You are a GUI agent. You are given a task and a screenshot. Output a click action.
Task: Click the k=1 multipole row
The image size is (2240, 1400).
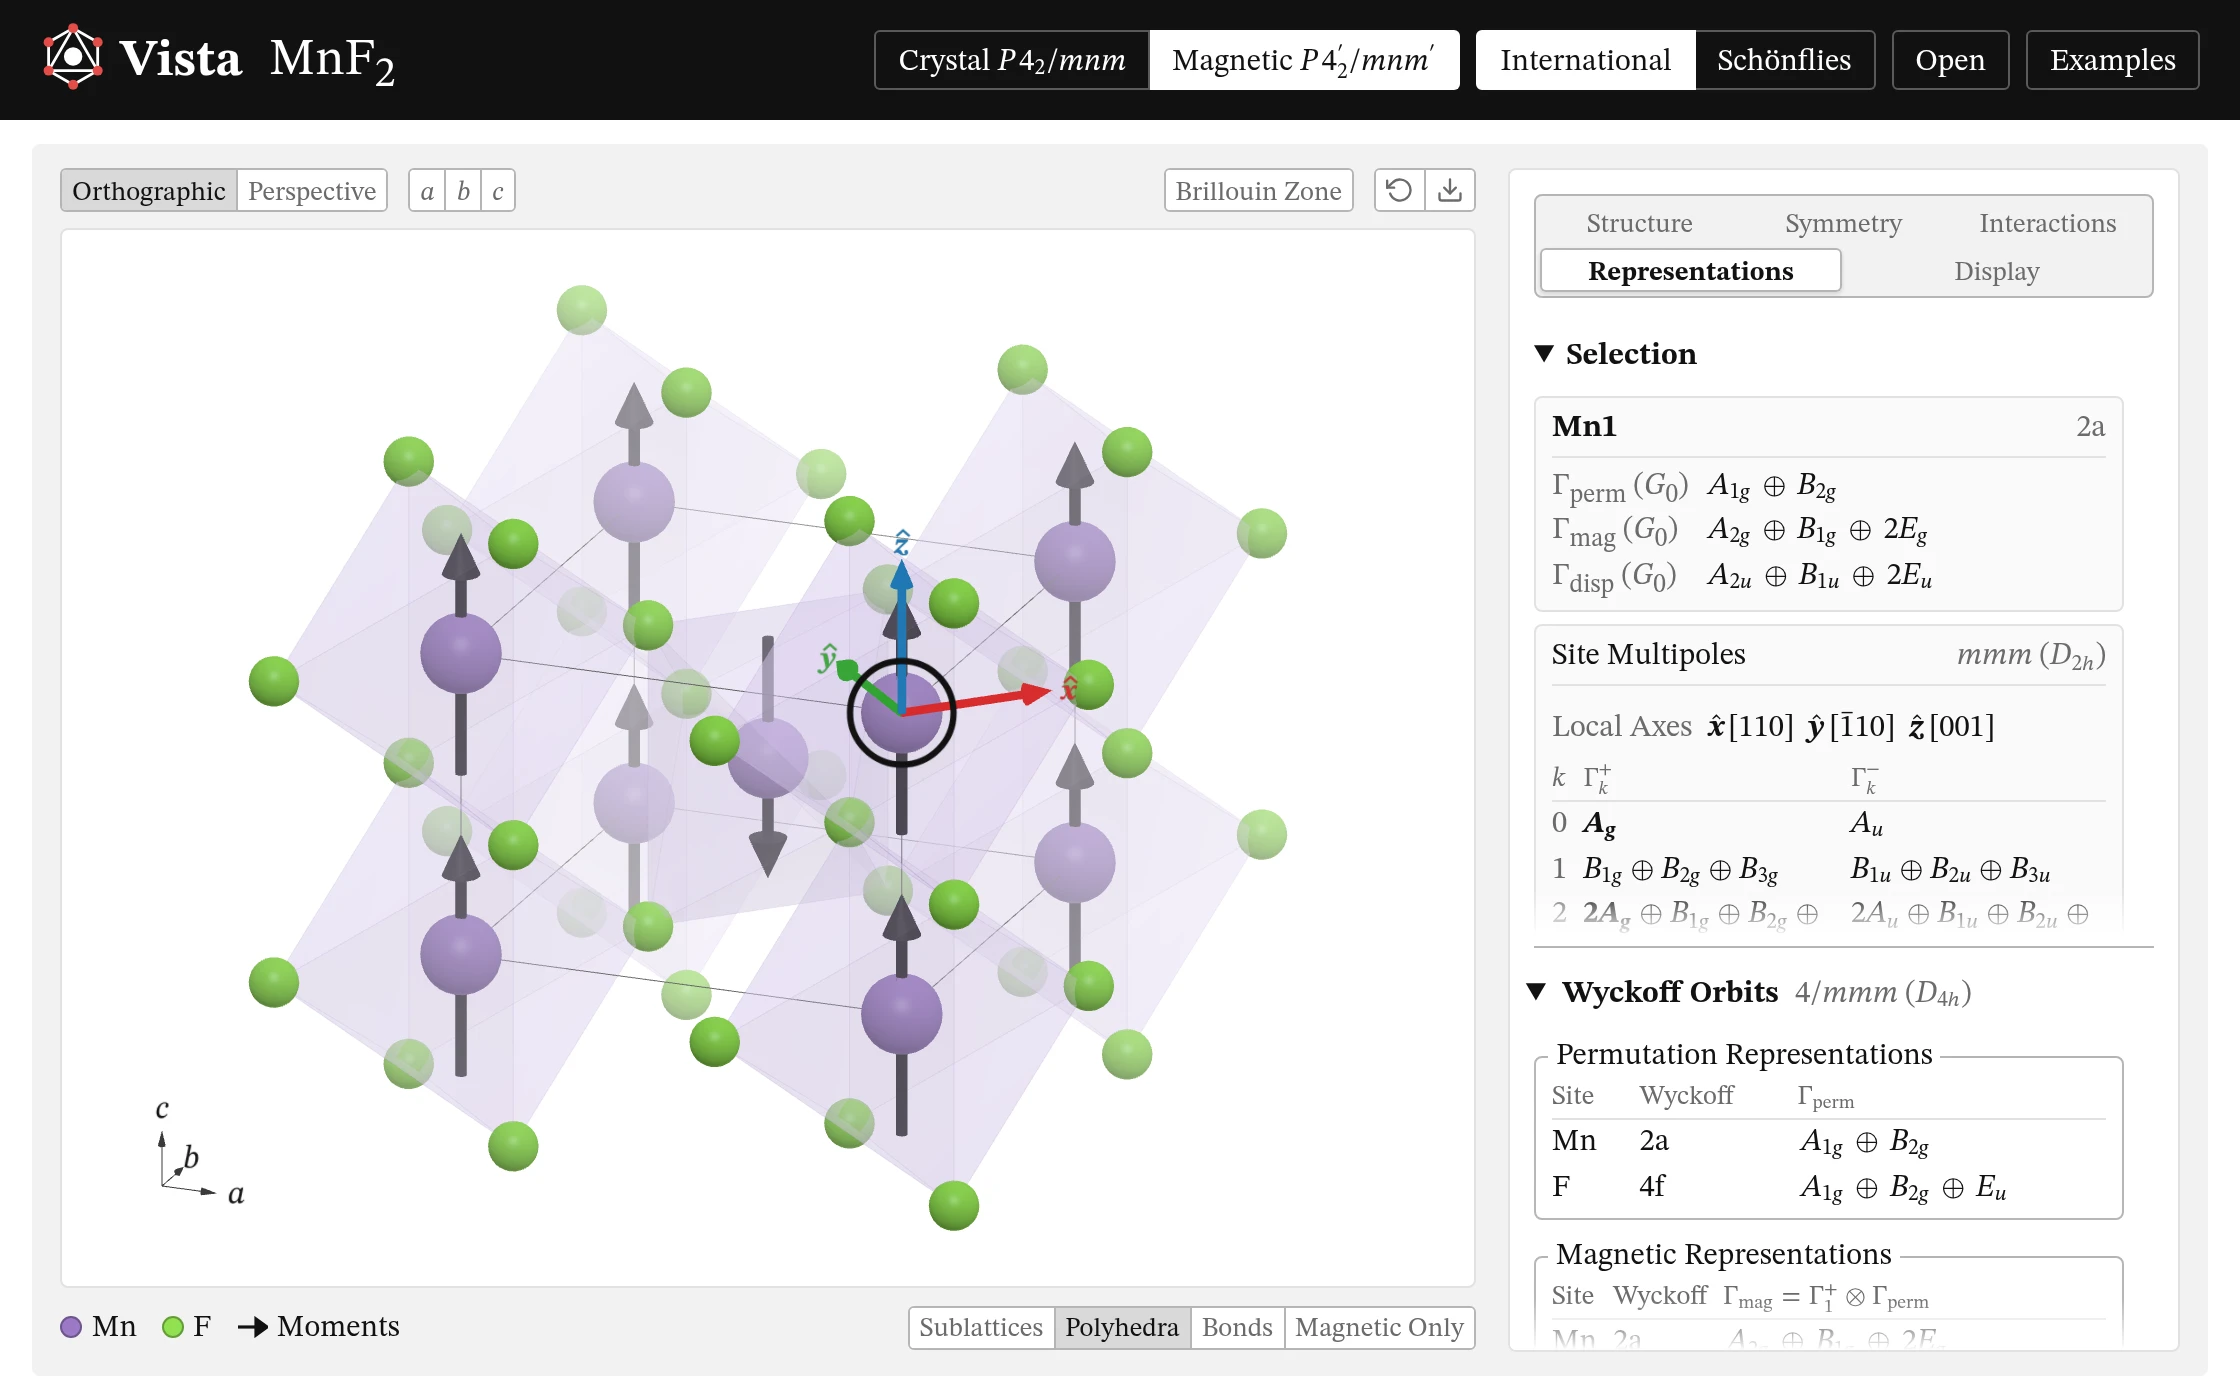tap(1828, 868)
